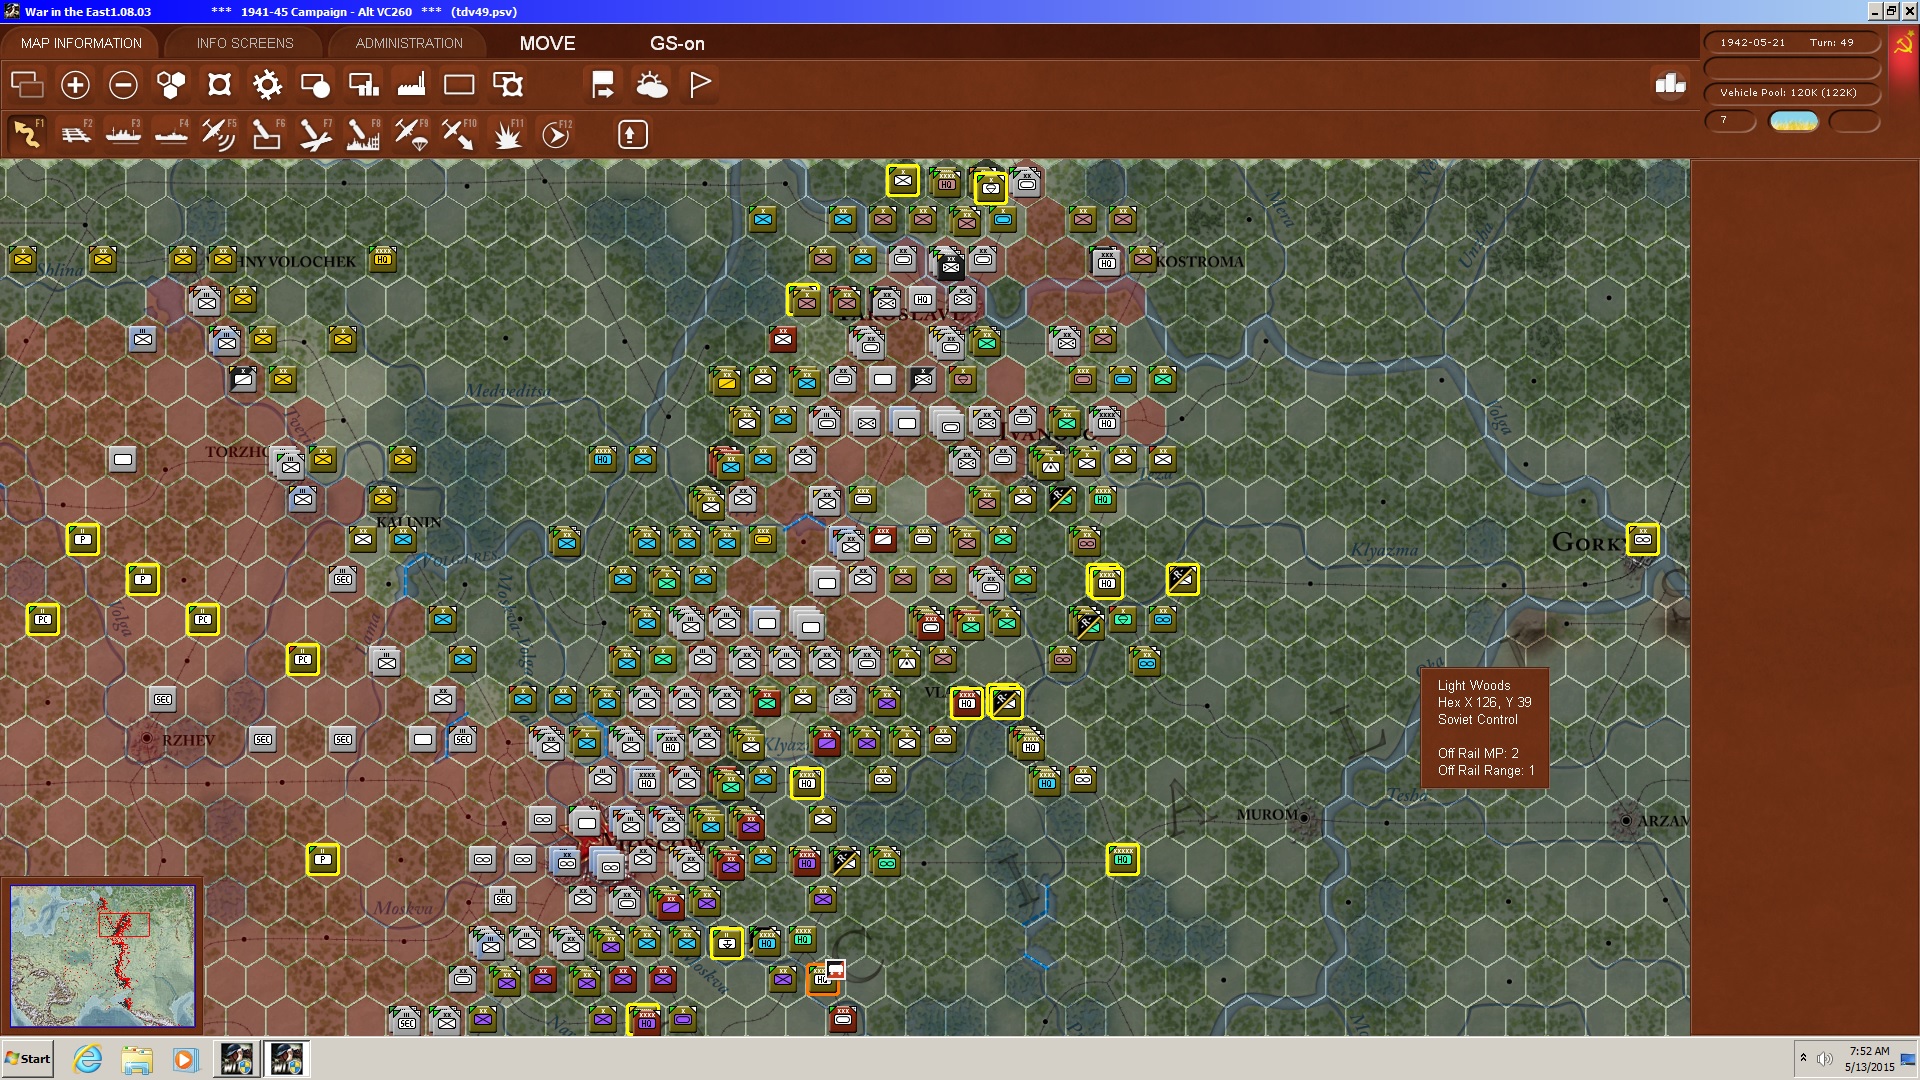Click the rectangle with bar chart icon

click(x=363, y=85)
